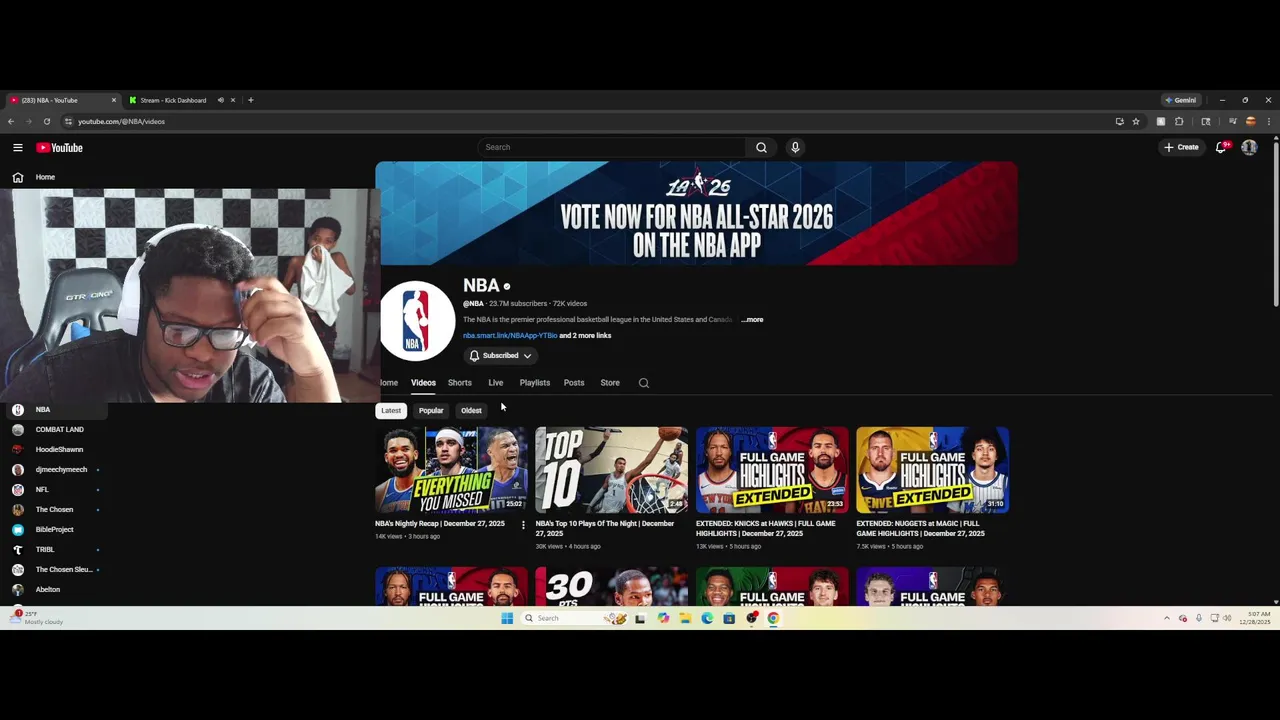Click the Create button
This screenshot has height=720, width=1280.
click(x=1181, y=147)
